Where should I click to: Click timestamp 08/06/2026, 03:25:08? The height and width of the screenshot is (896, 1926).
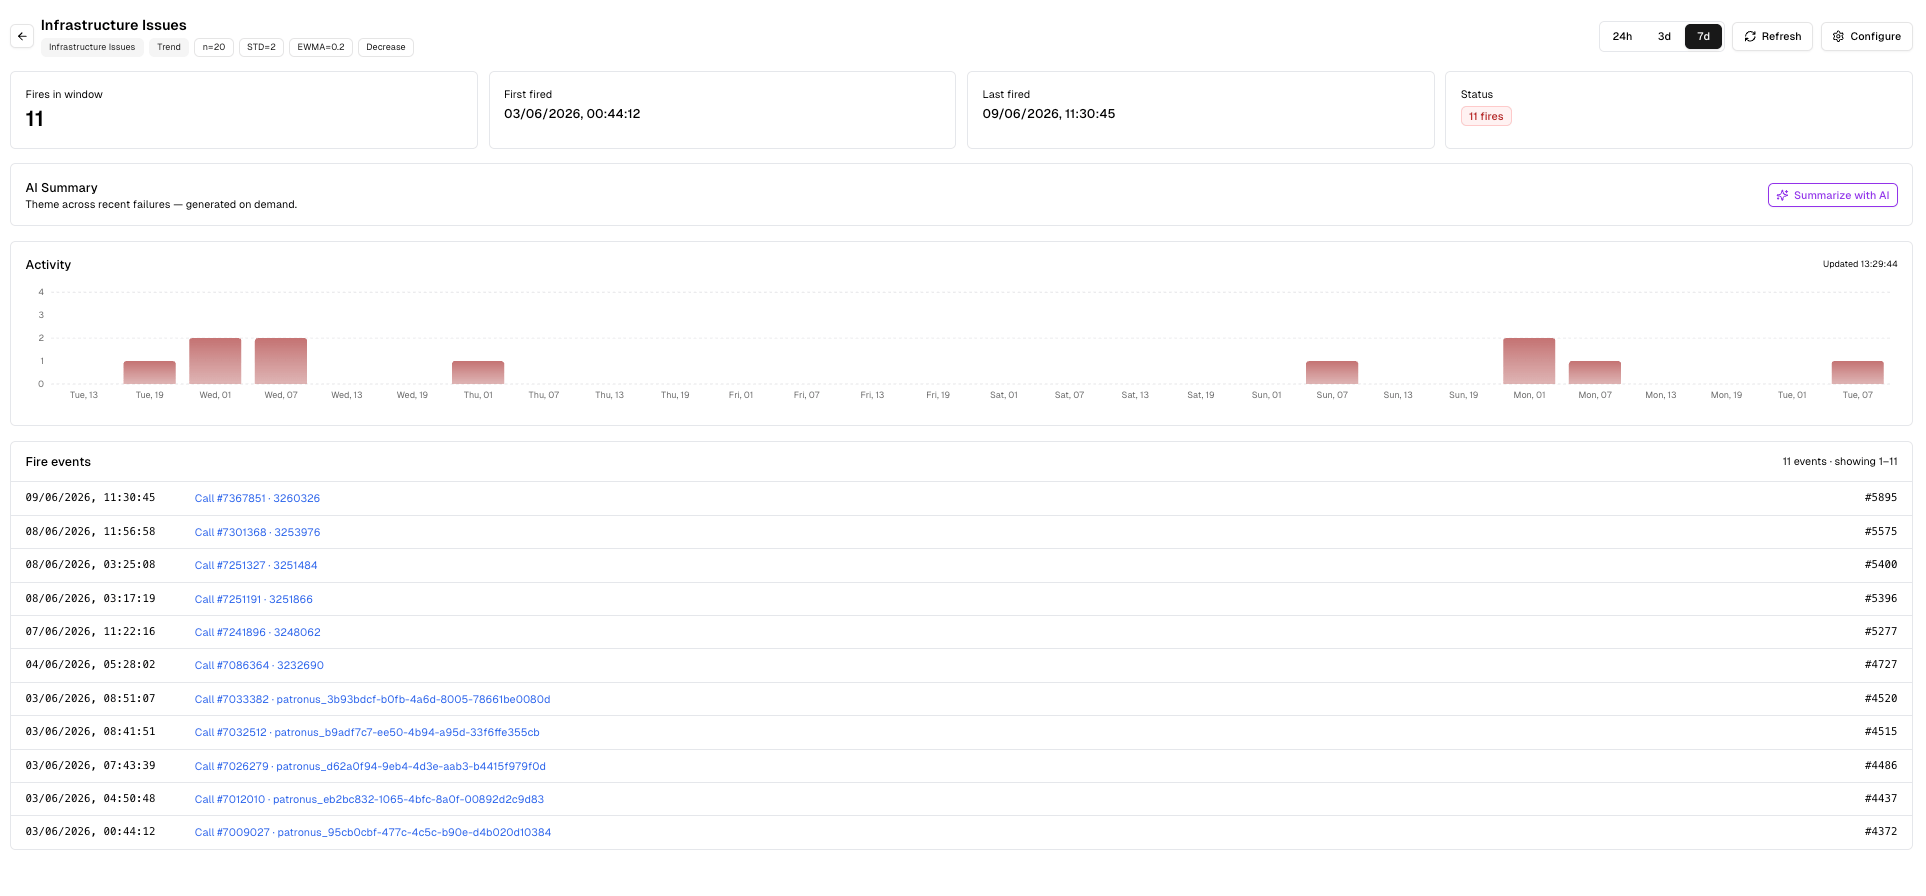point(90,565)
